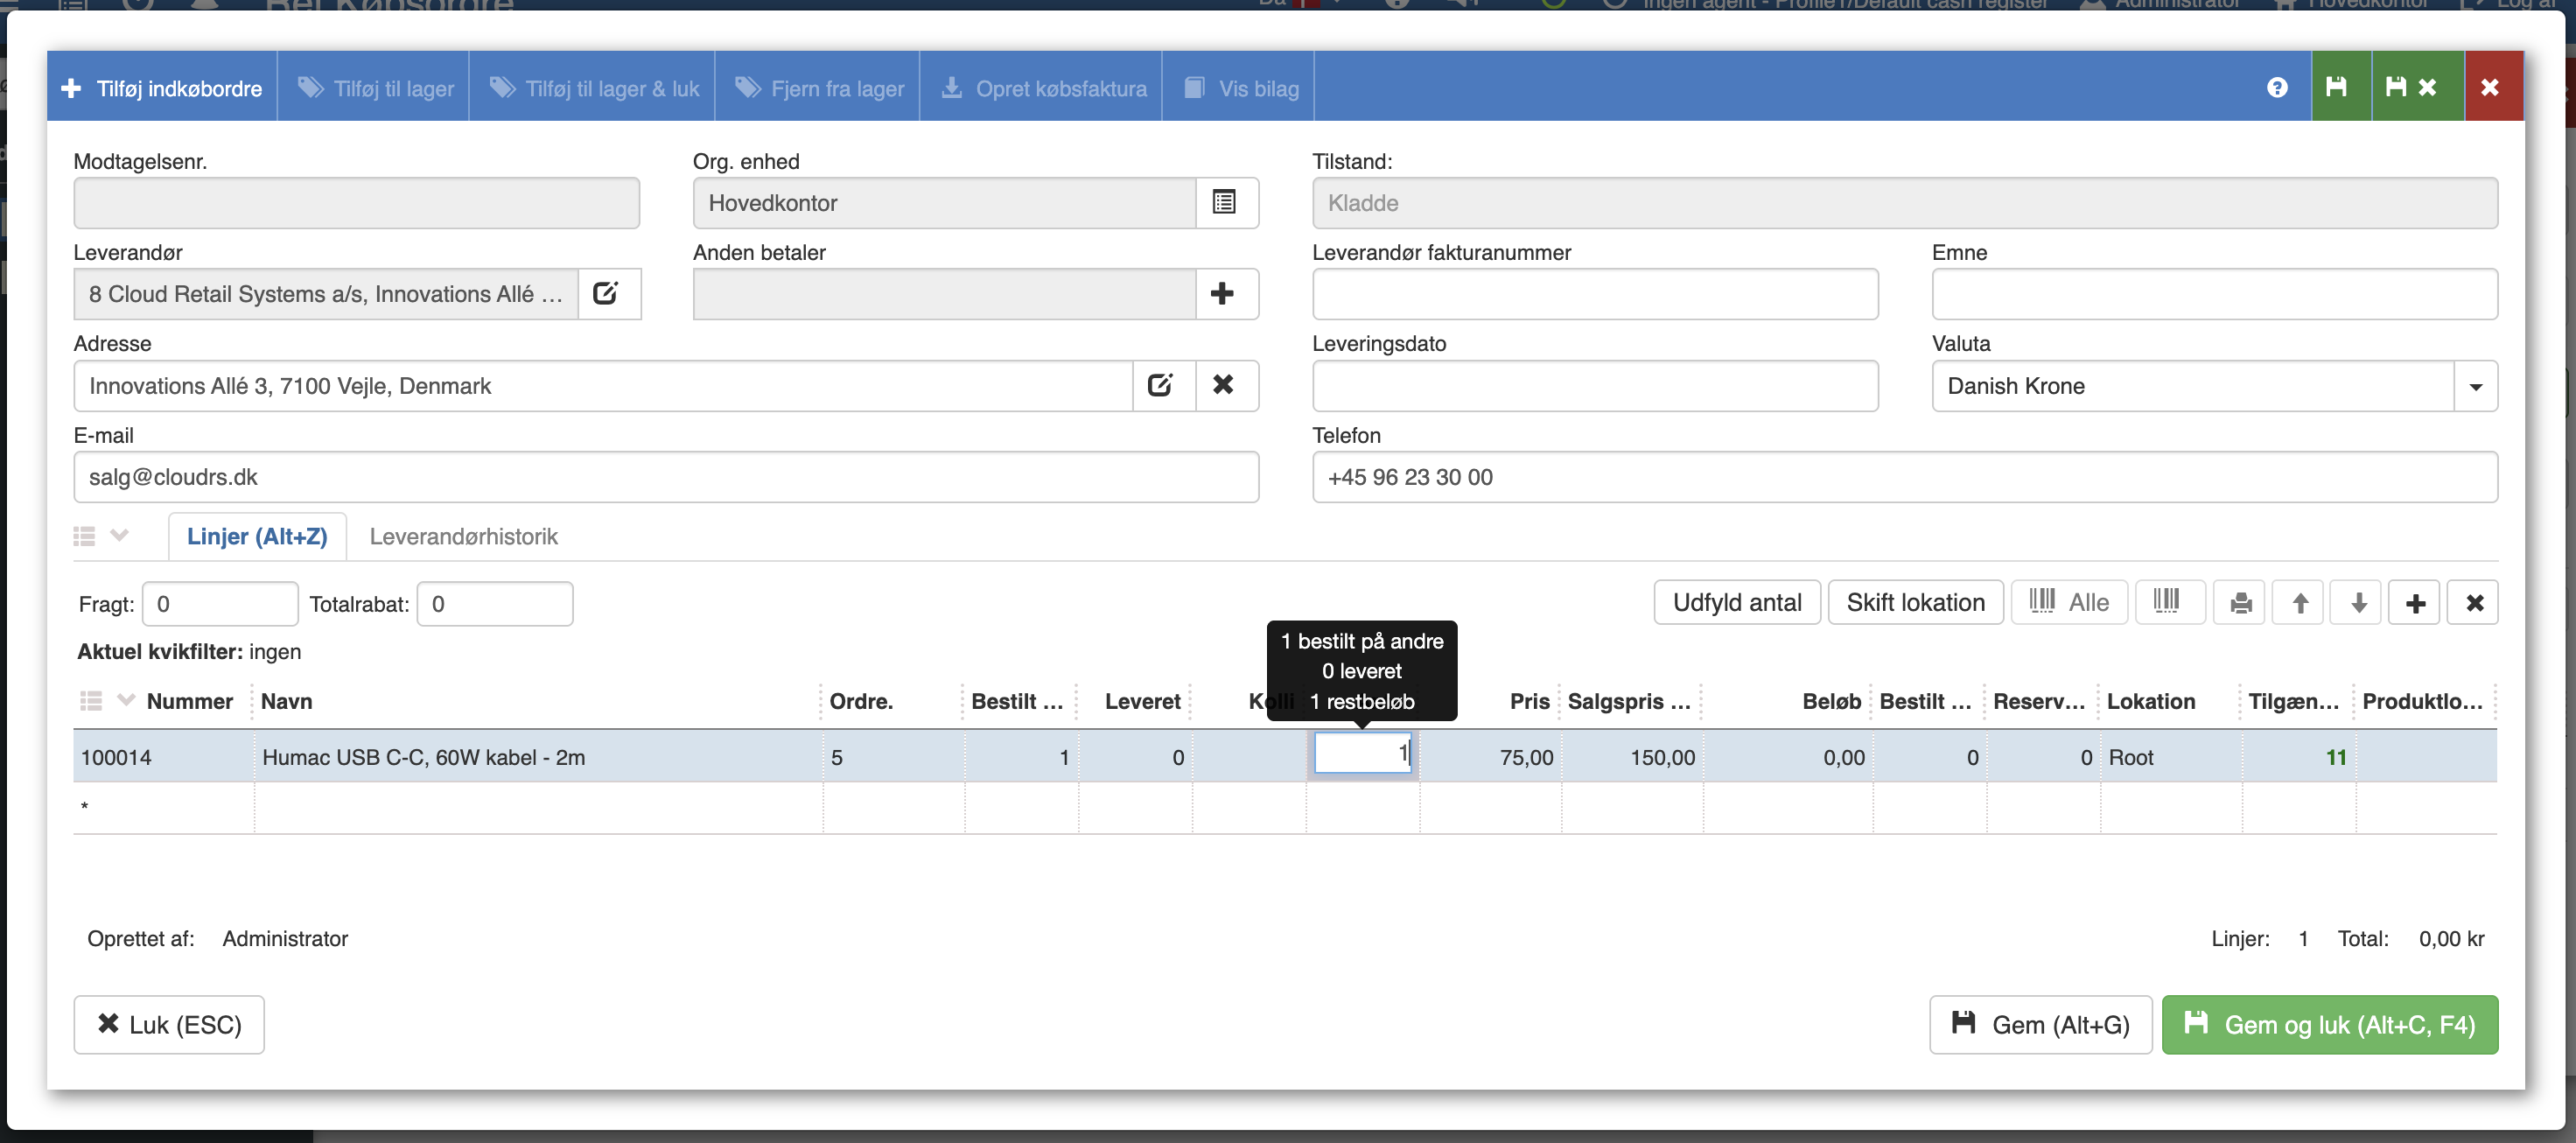Image resolution: width=2576 pixels, height=1143 pixels.
Task: Click Opret købsfaktura in toolbar
Action: click(x=1043, y=88)
